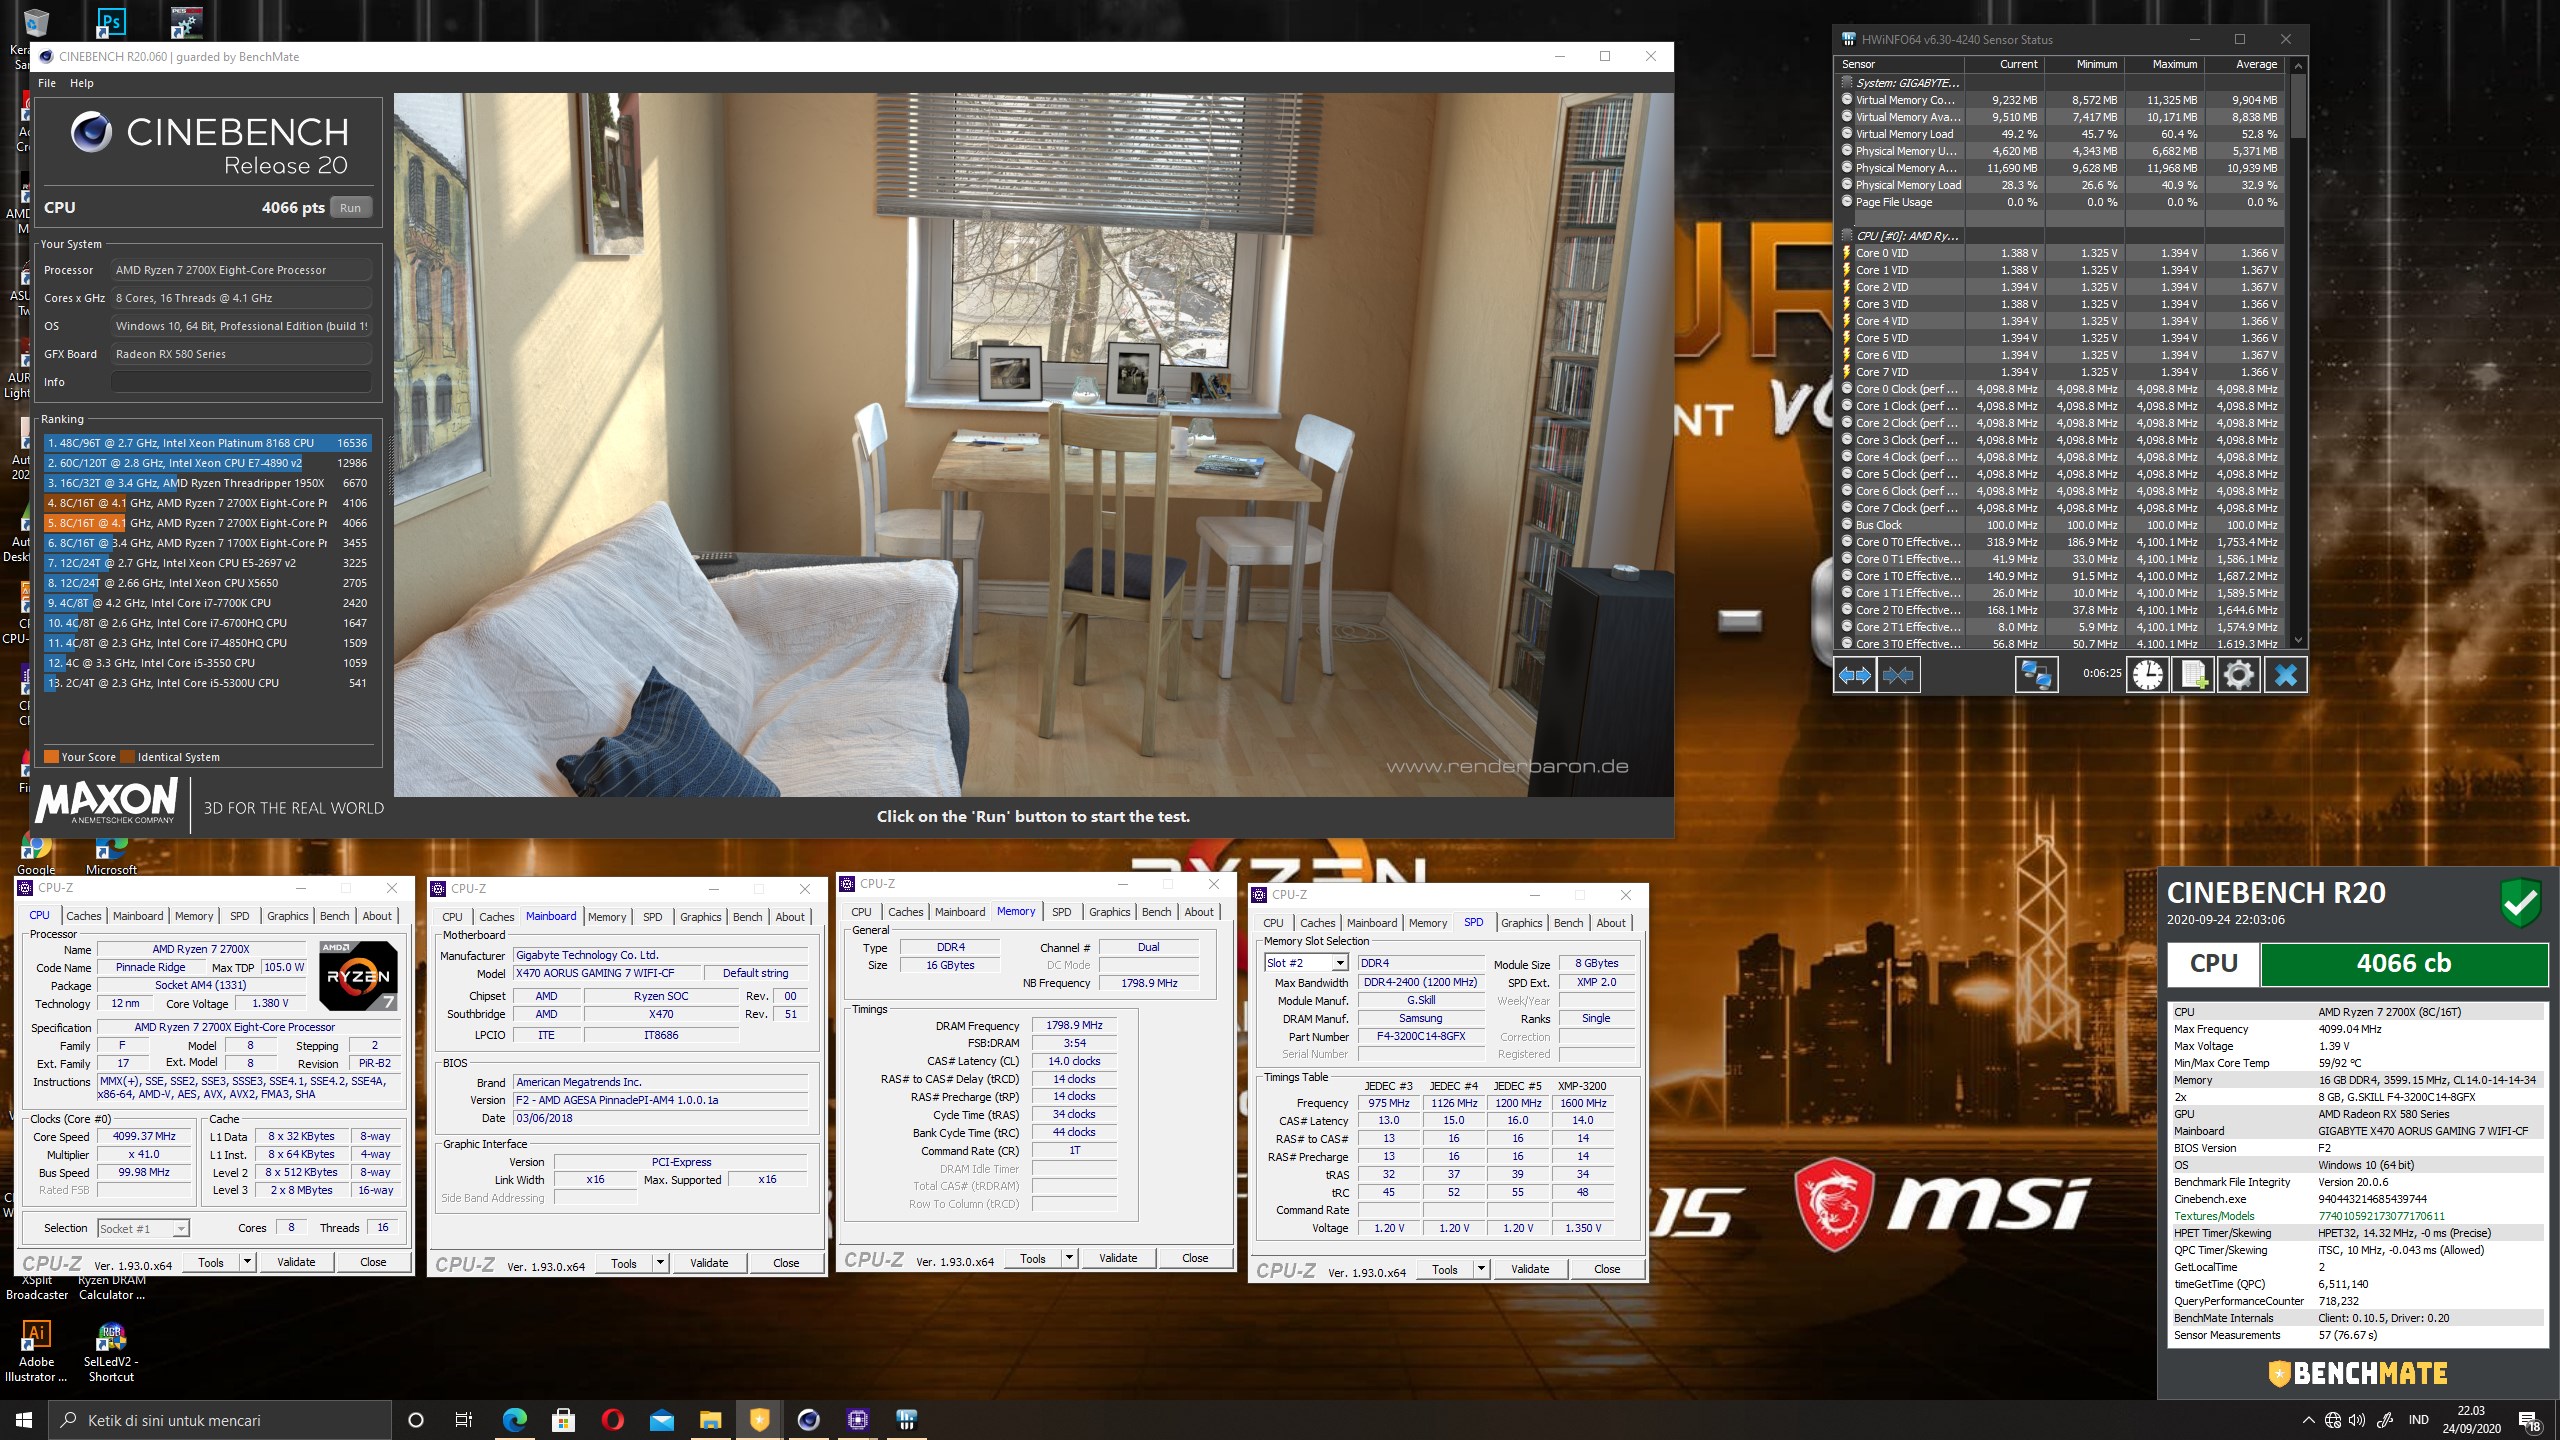2560x1440 pixels.
Task: Select Bus Clock sensor row in HWiNFO
Action: pyautogui.click(x=2062, y=525)
